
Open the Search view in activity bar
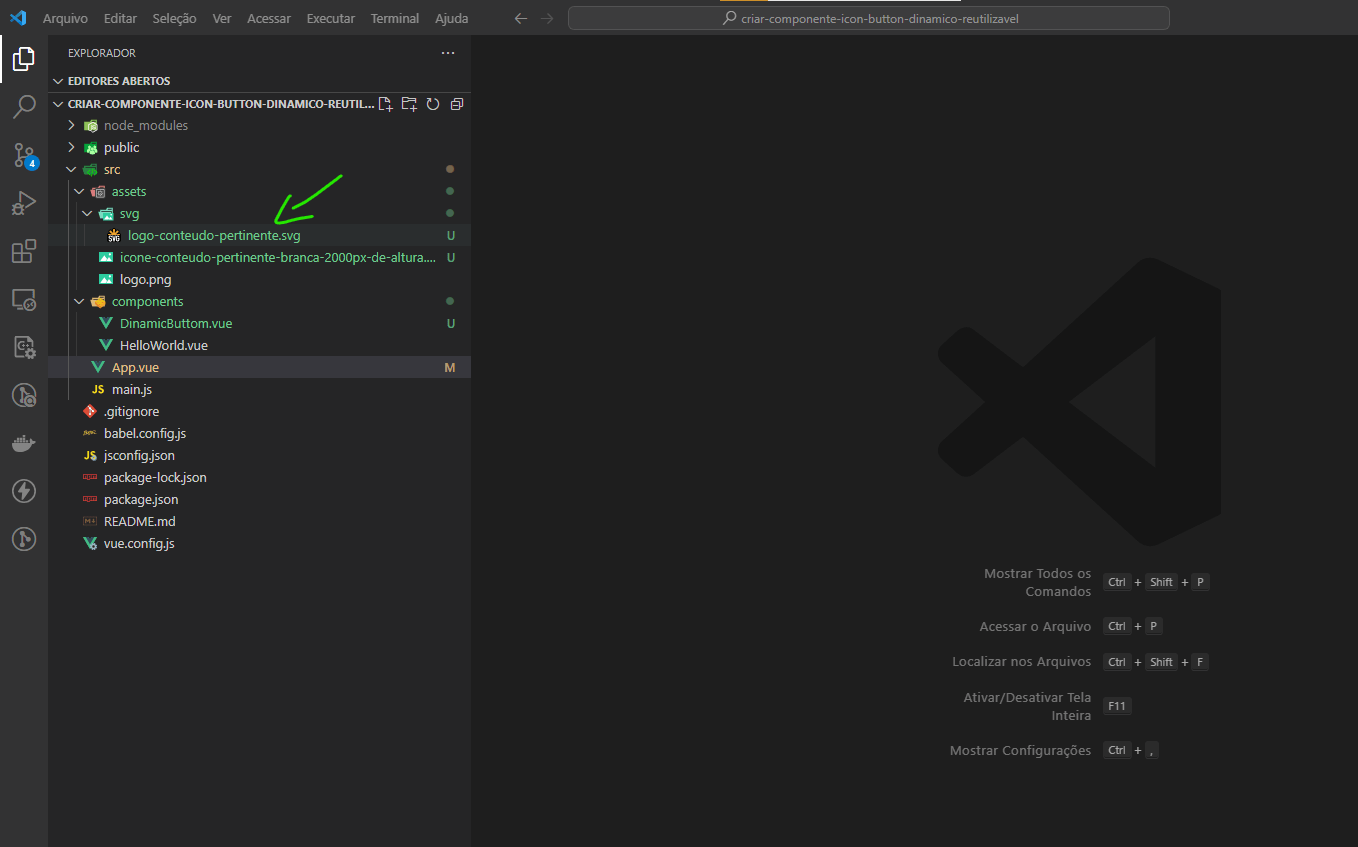(23, 107)
